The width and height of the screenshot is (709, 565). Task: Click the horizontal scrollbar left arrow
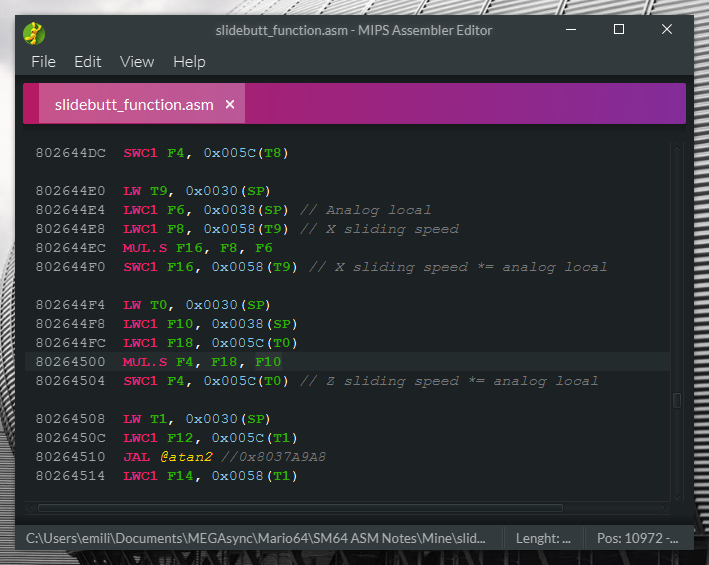[x=30, y=508]
